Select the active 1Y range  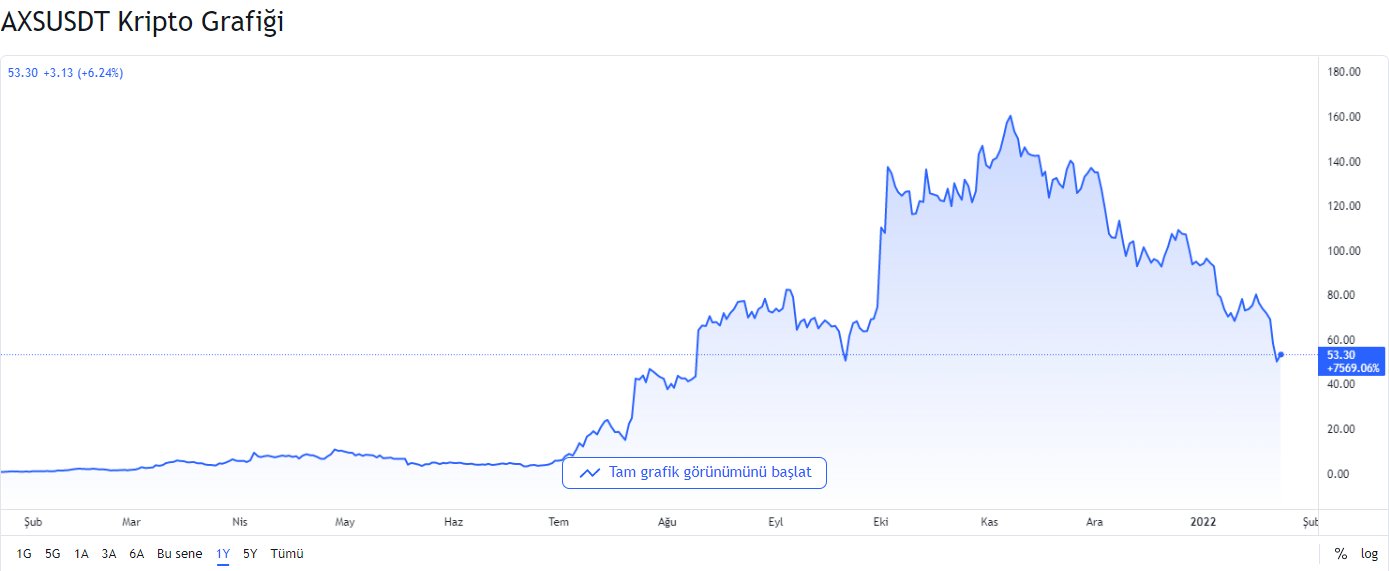coord(223,553)
